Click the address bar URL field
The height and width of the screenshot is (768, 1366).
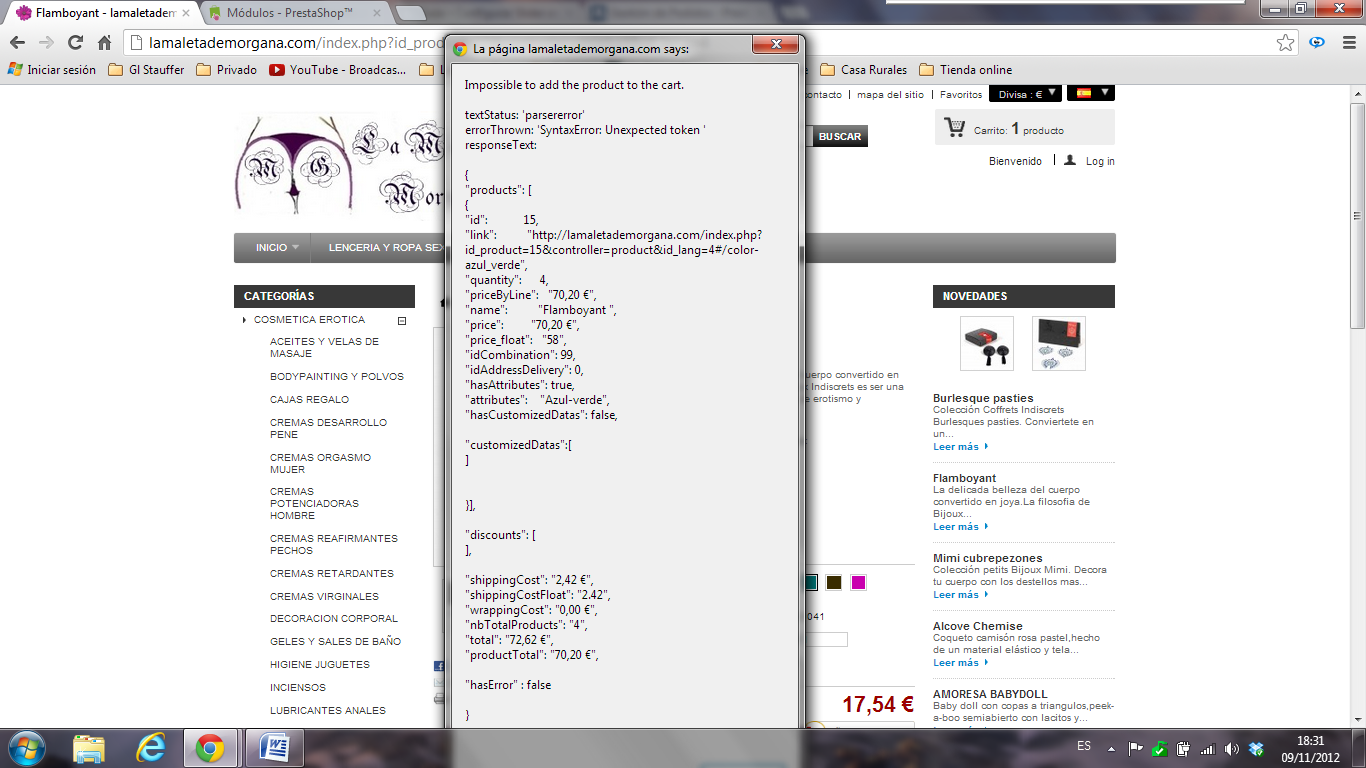(x=700, y=43)
